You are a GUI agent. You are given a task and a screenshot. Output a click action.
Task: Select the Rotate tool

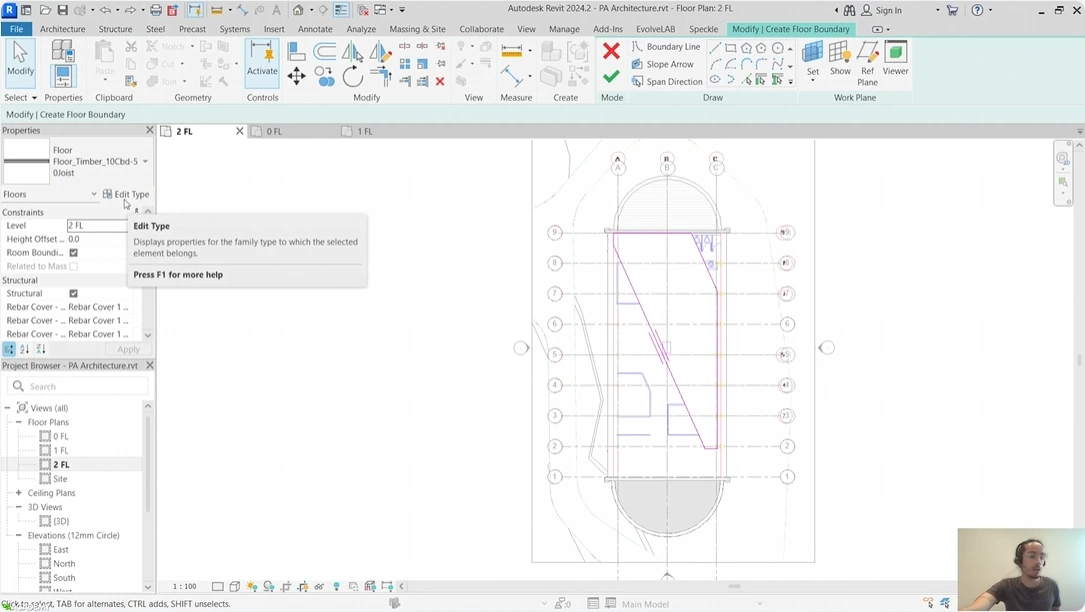tap(353, 76)
